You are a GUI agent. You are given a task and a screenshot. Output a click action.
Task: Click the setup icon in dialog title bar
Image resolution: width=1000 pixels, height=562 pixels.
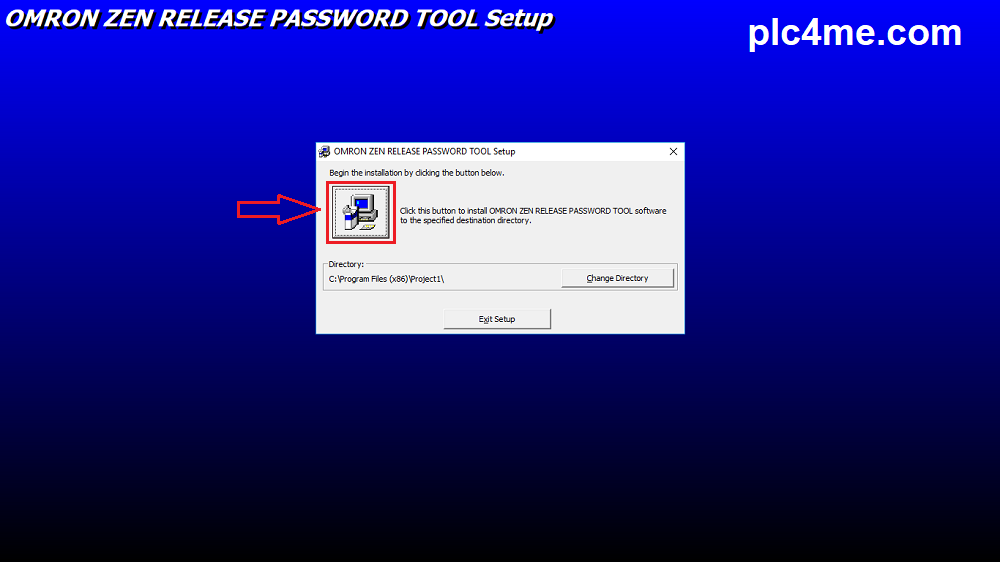325,152
